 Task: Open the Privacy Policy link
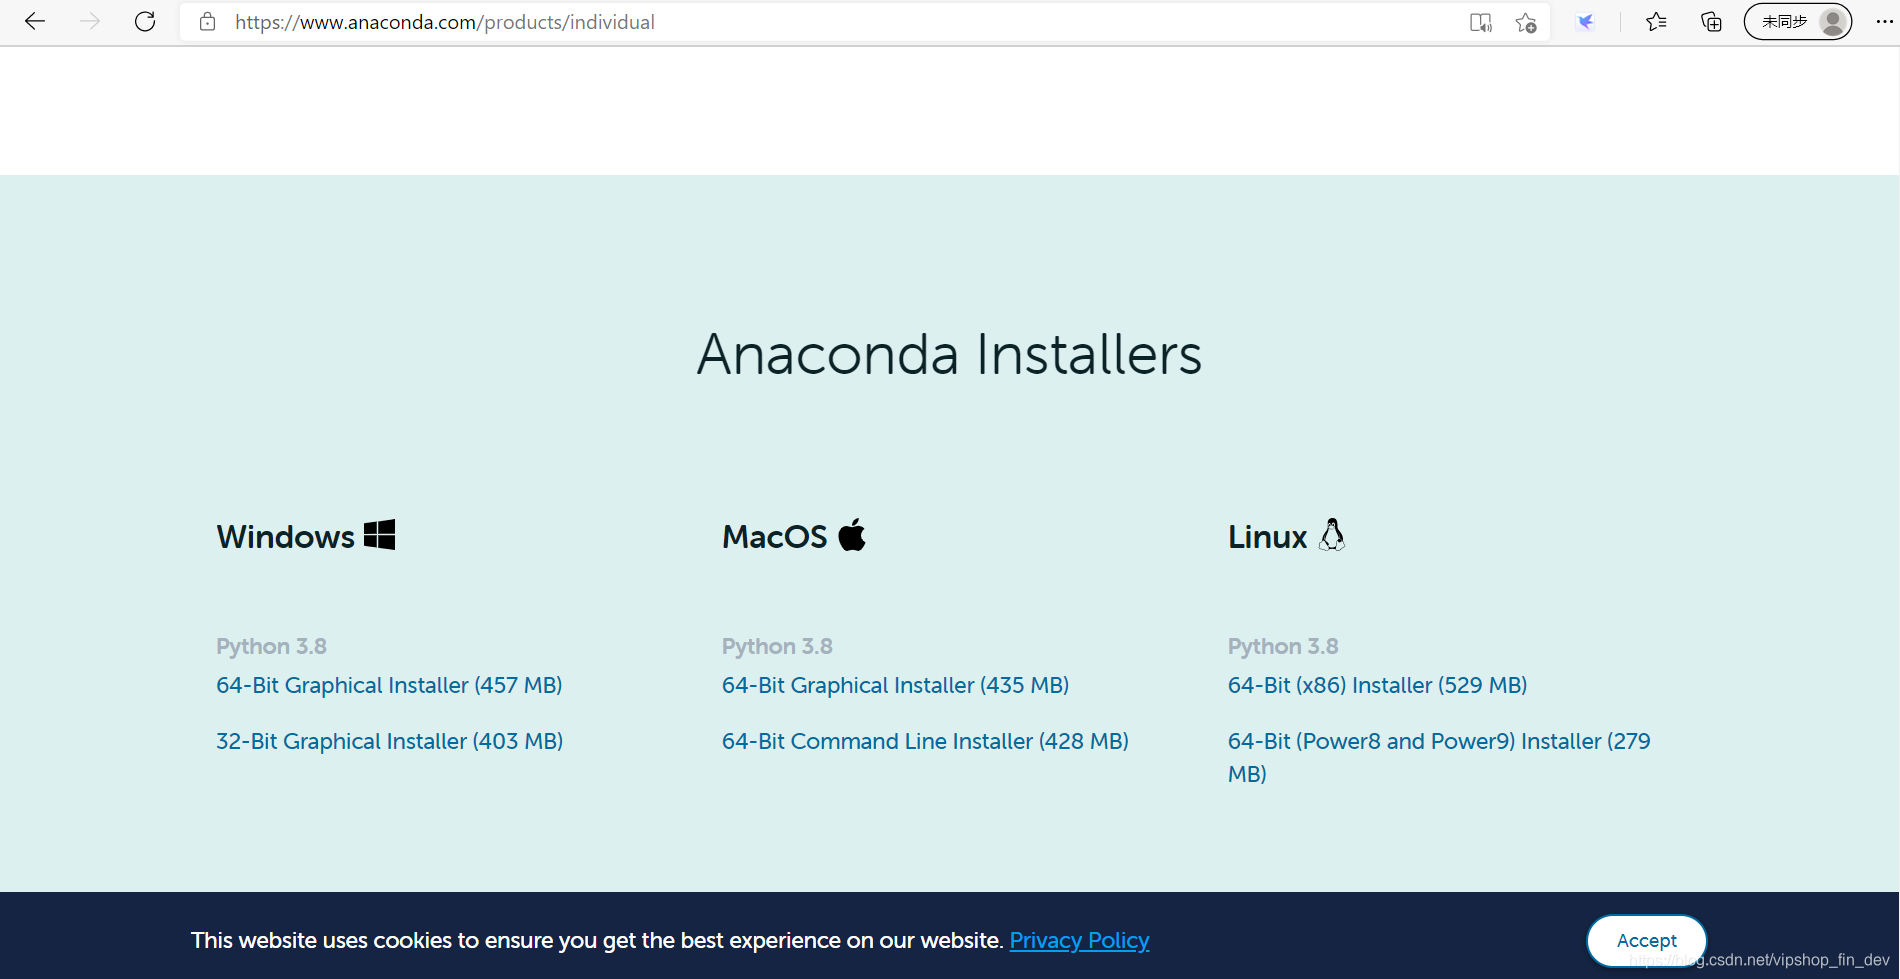[x=1079, y=940]
